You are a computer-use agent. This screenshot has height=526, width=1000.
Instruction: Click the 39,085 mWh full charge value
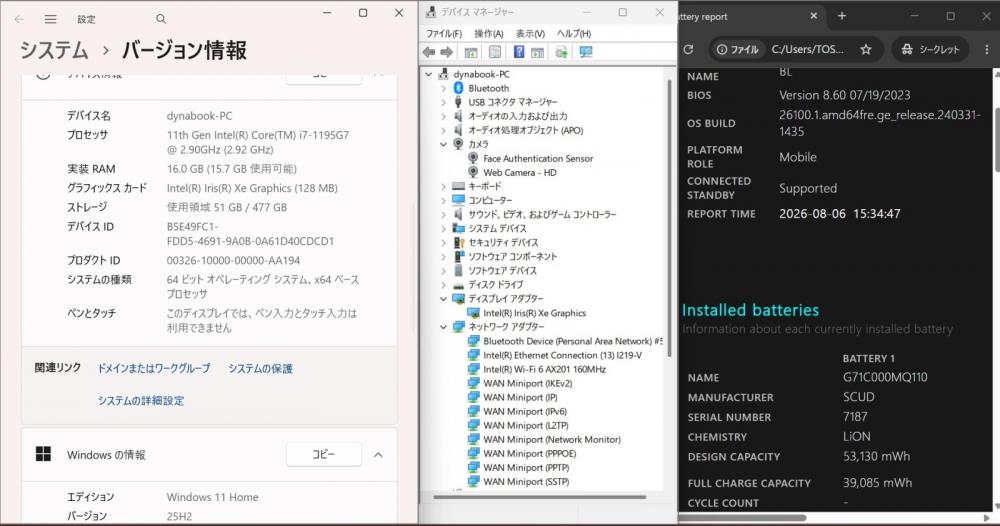point(878,483)
